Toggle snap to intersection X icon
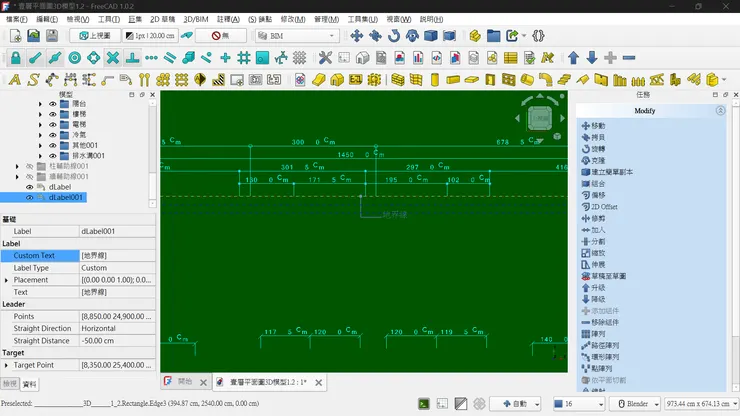 pos(113,58)
